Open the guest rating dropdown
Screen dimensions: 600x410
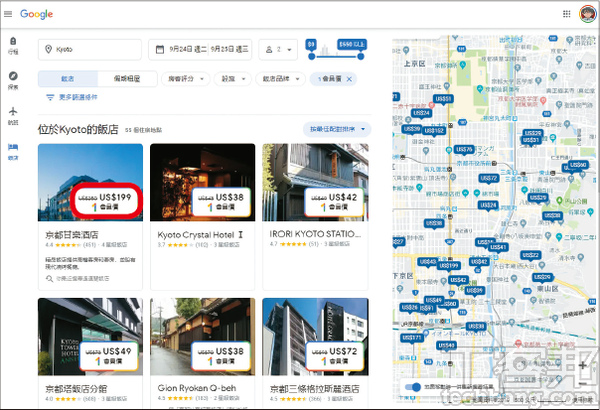(x=186, y=79)
